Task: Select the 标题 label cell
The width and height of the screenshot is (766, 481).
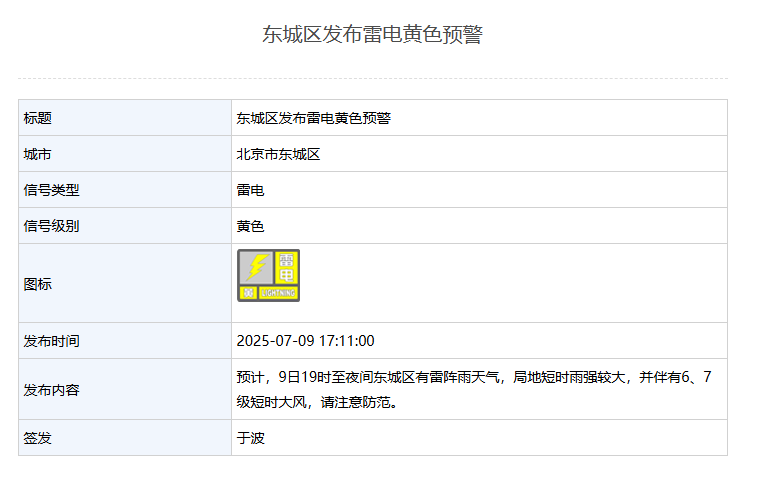Action: (x=125, y=118)
